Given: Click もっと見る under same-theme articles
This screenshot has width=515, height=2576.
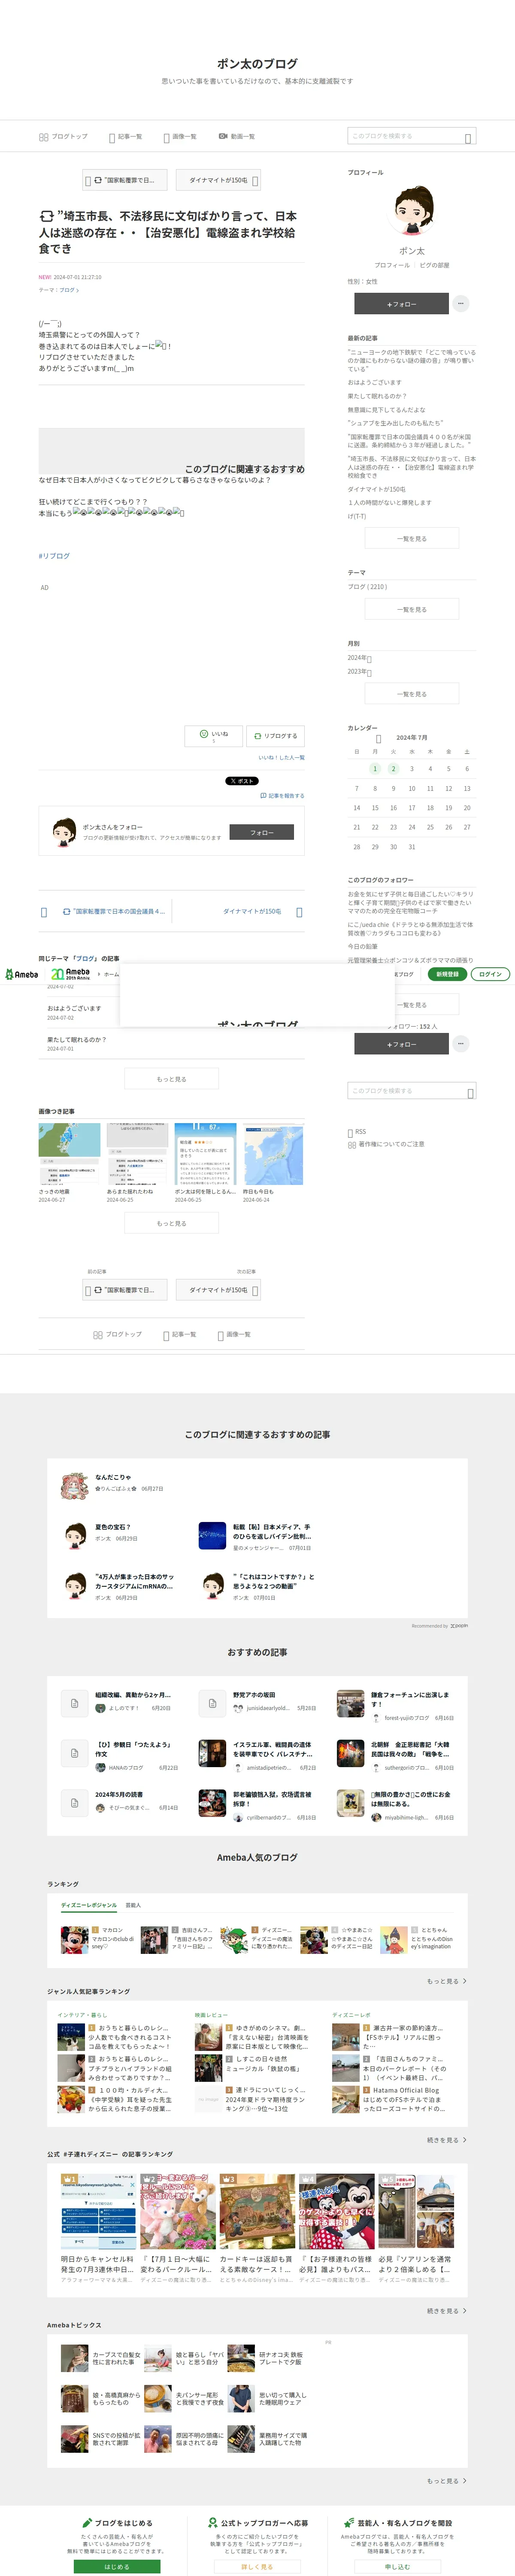Looking at the screenshot, I should [171, 1079].
